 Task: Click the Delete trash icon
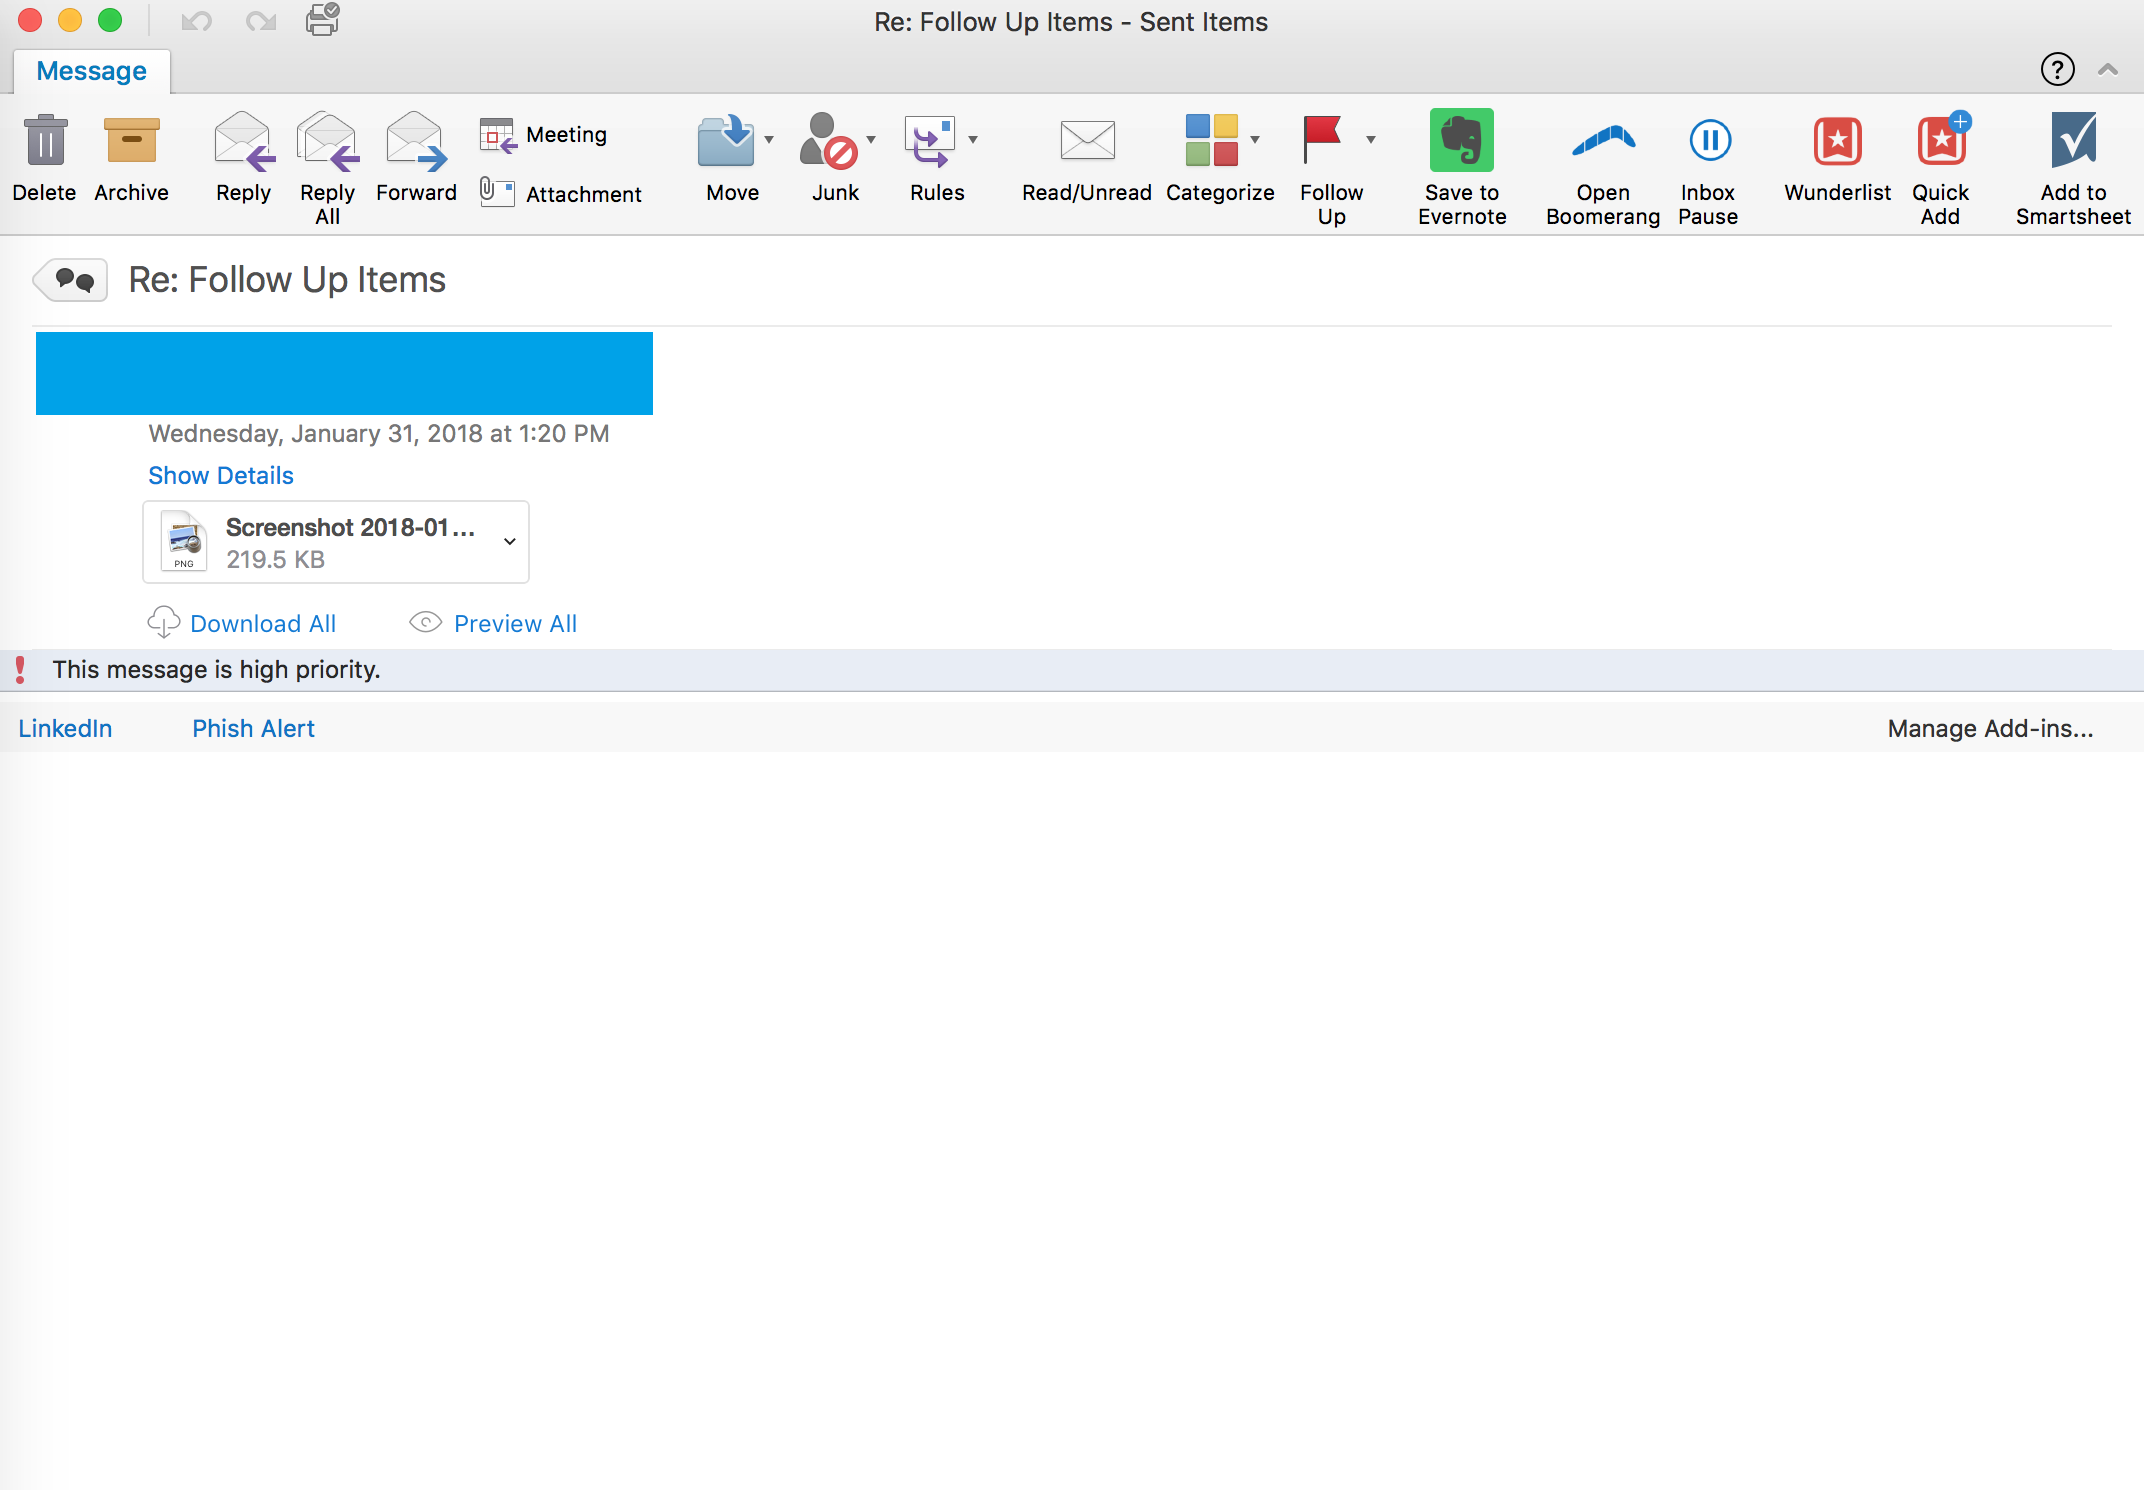[45, 141]
